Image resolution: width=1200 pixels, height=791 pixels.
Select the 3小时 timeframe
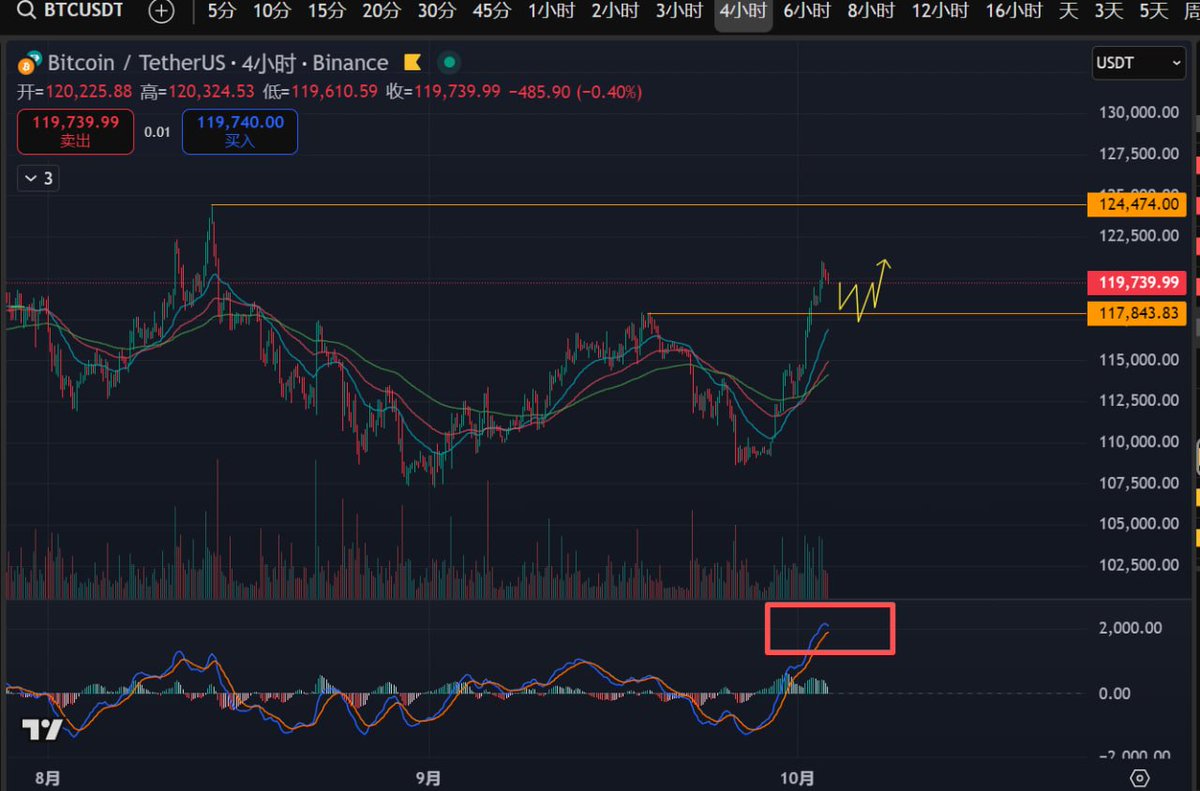pyautogui.click(x=678, y=12)
